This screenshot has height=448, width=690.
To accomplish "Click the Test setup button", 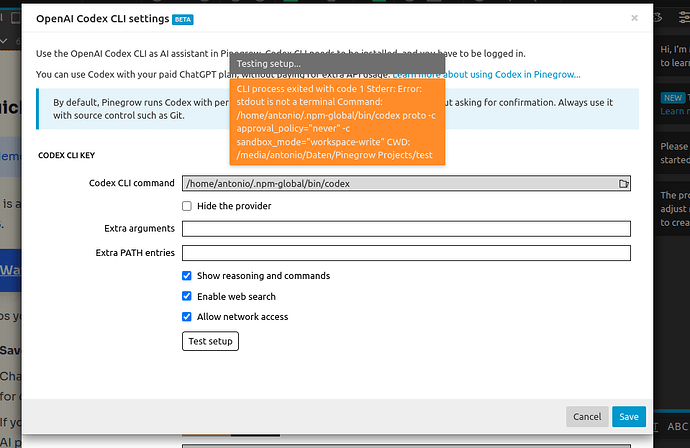I will coord(210,341).
